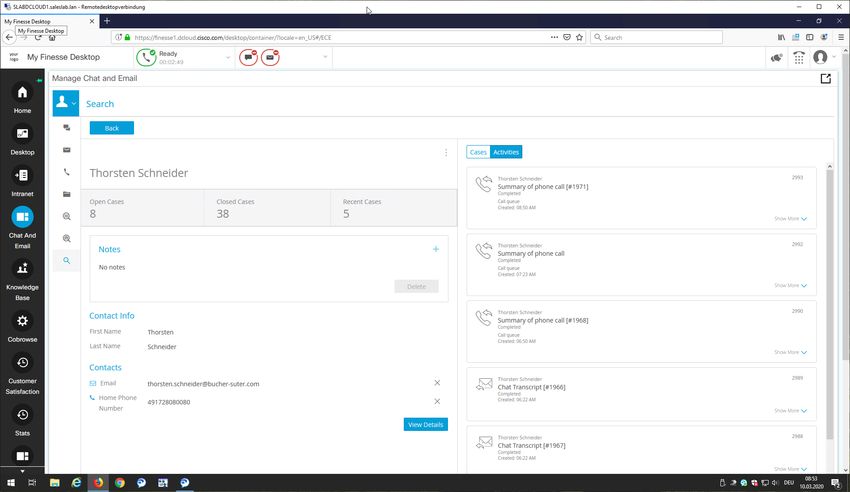The image size is (850, 492).
Task: Click the Delete note button
Action: (416, 287)
